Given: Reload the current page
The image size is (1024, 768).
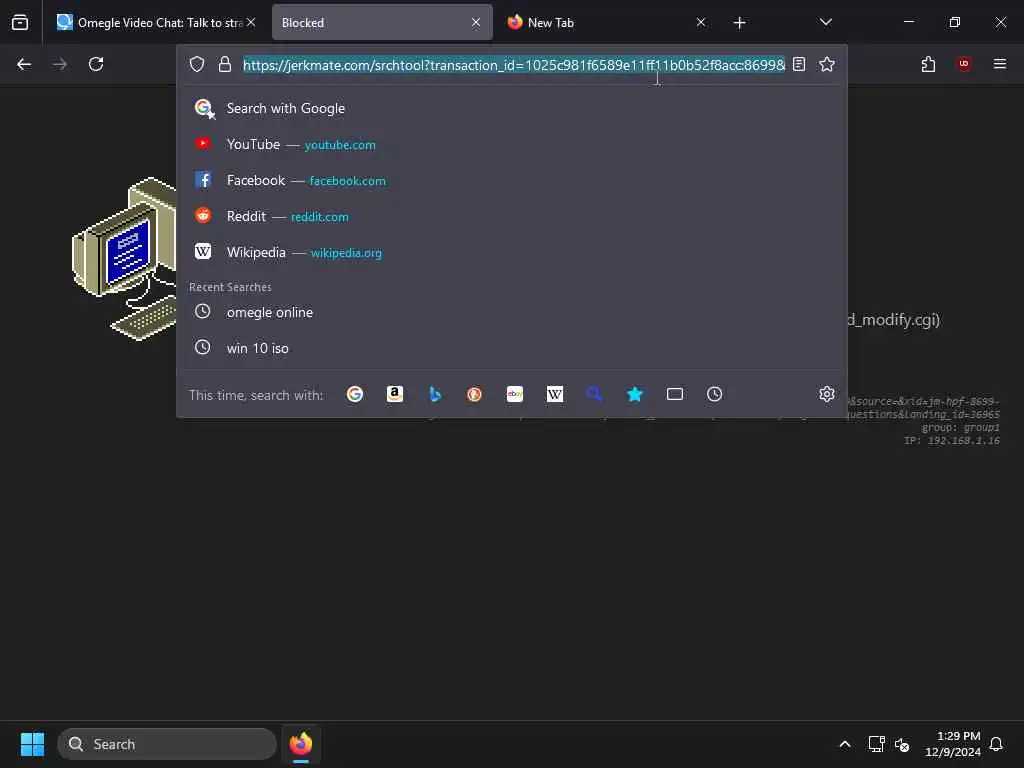Looking at the screenshot, I should (x=96, y=64).
